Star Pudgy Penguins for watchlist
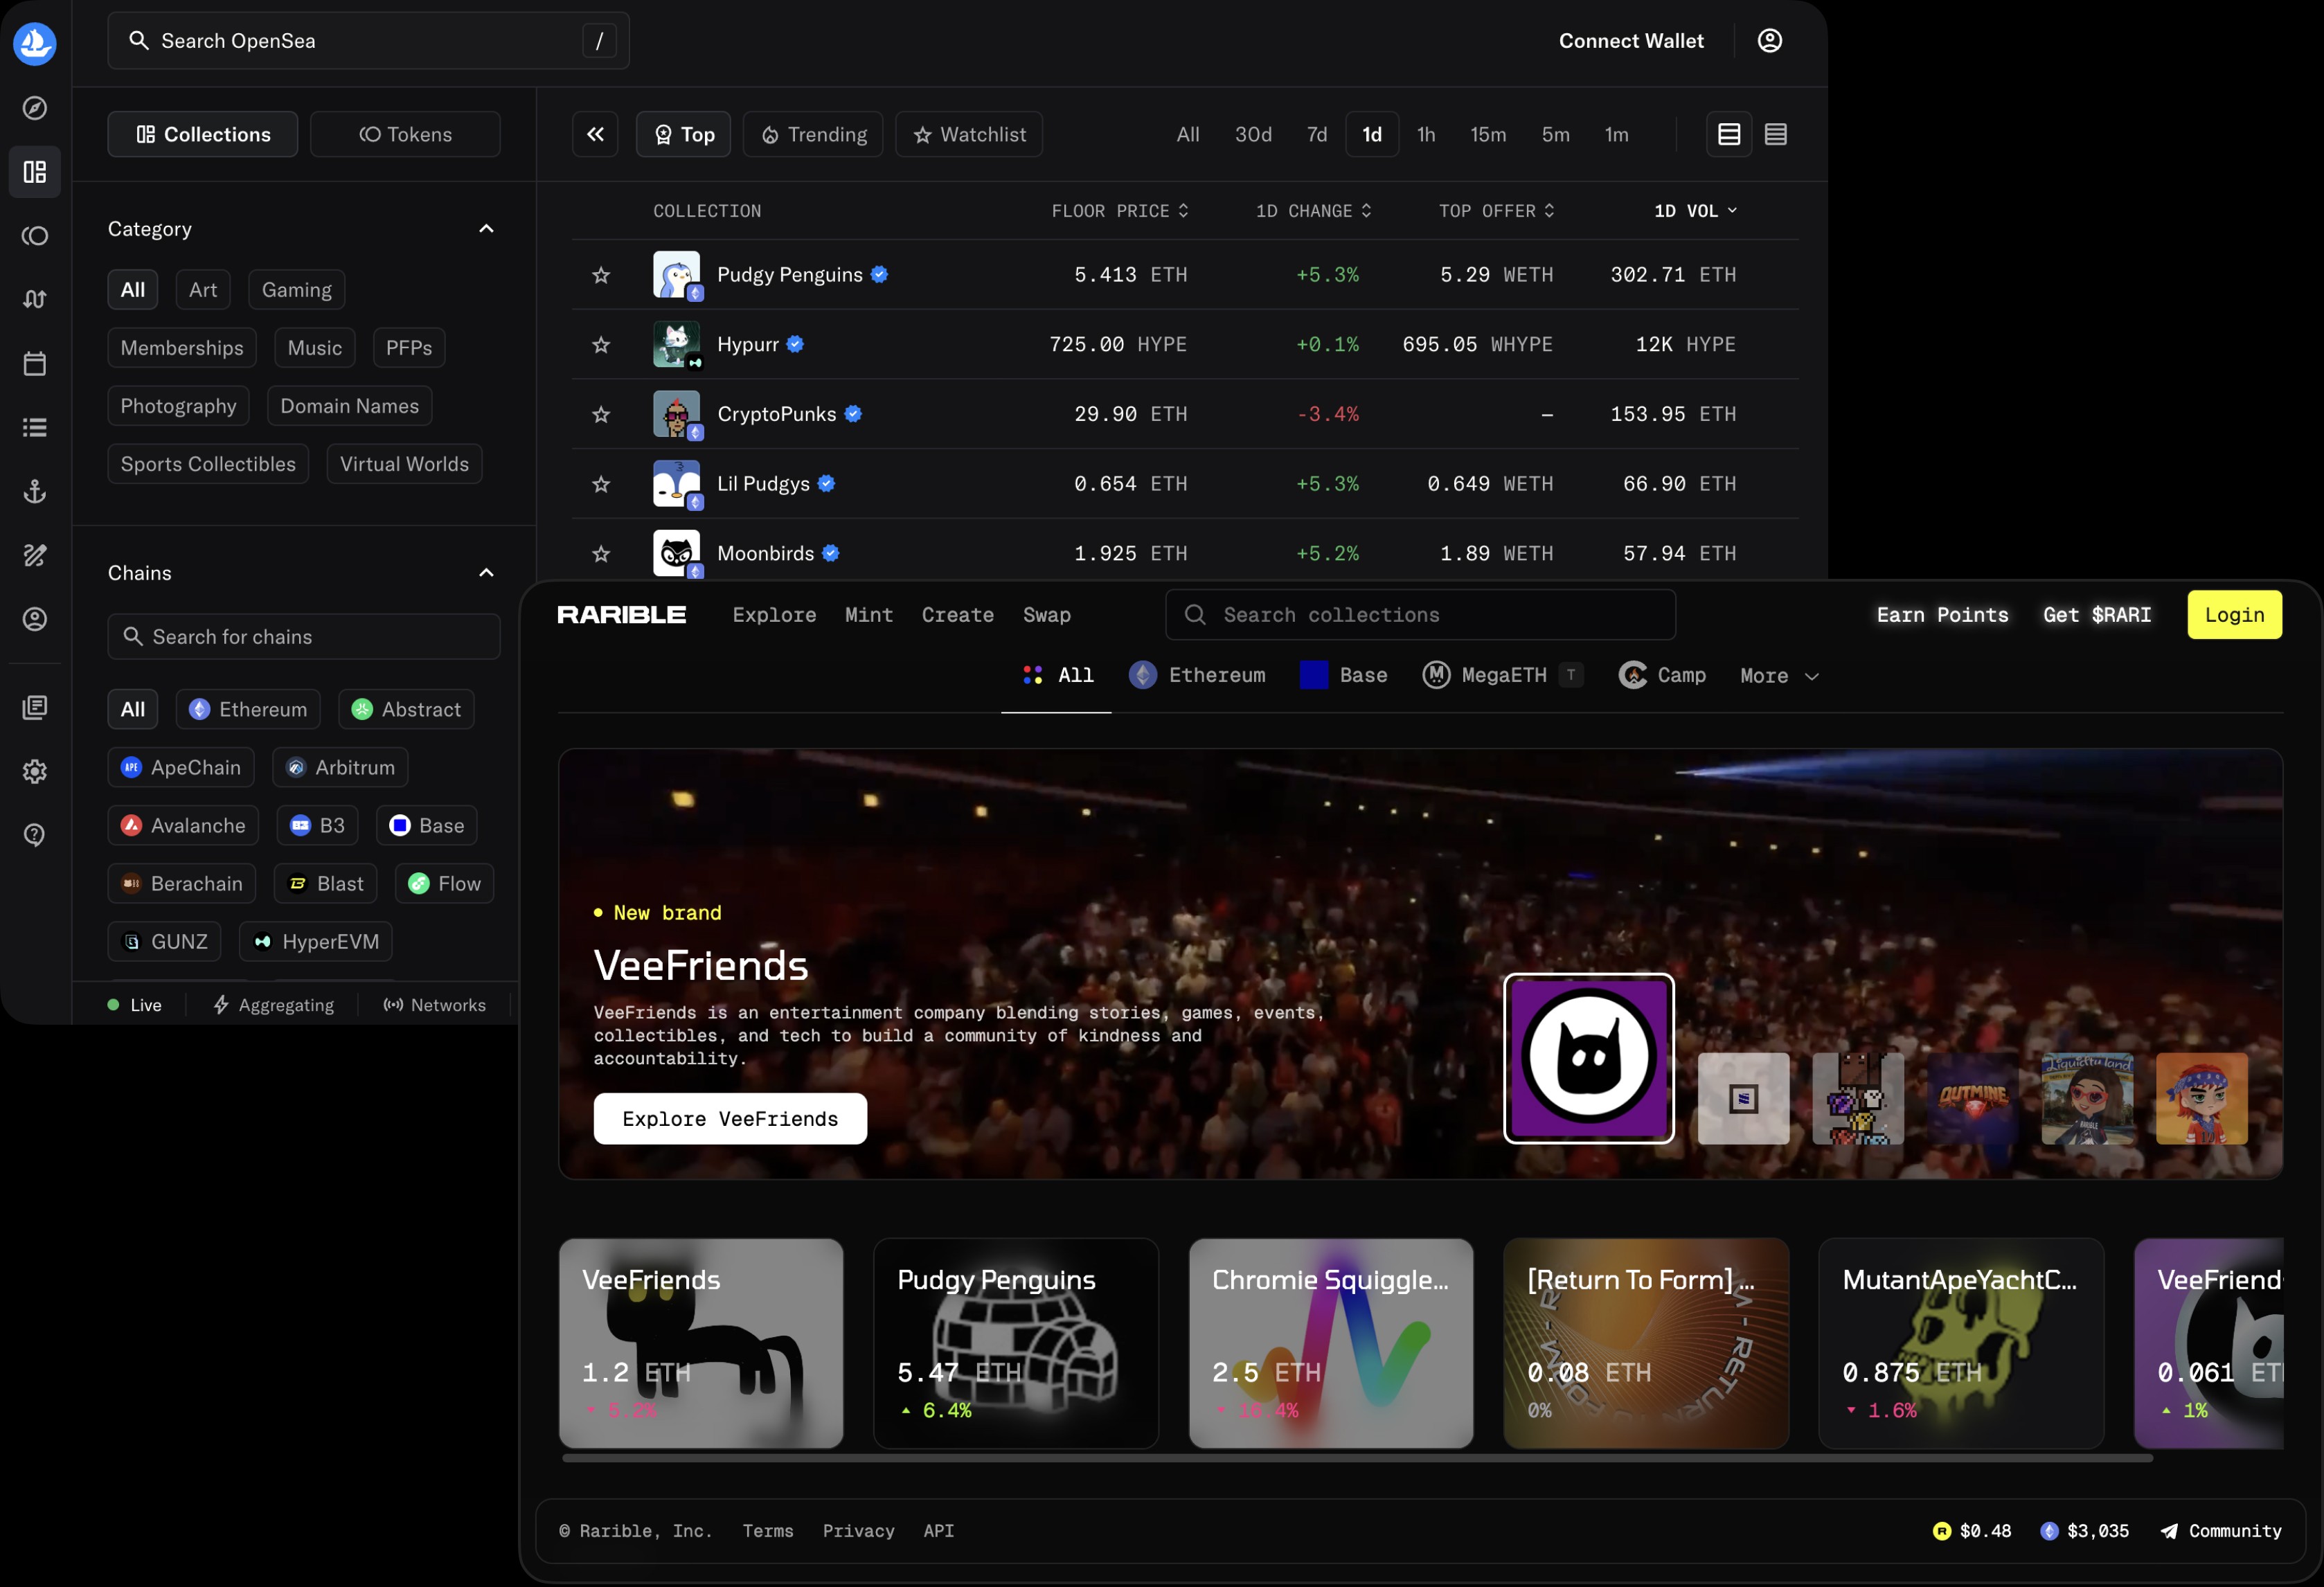The height and width of the screenshot is (1587, 2324). [x=601, y=275]
